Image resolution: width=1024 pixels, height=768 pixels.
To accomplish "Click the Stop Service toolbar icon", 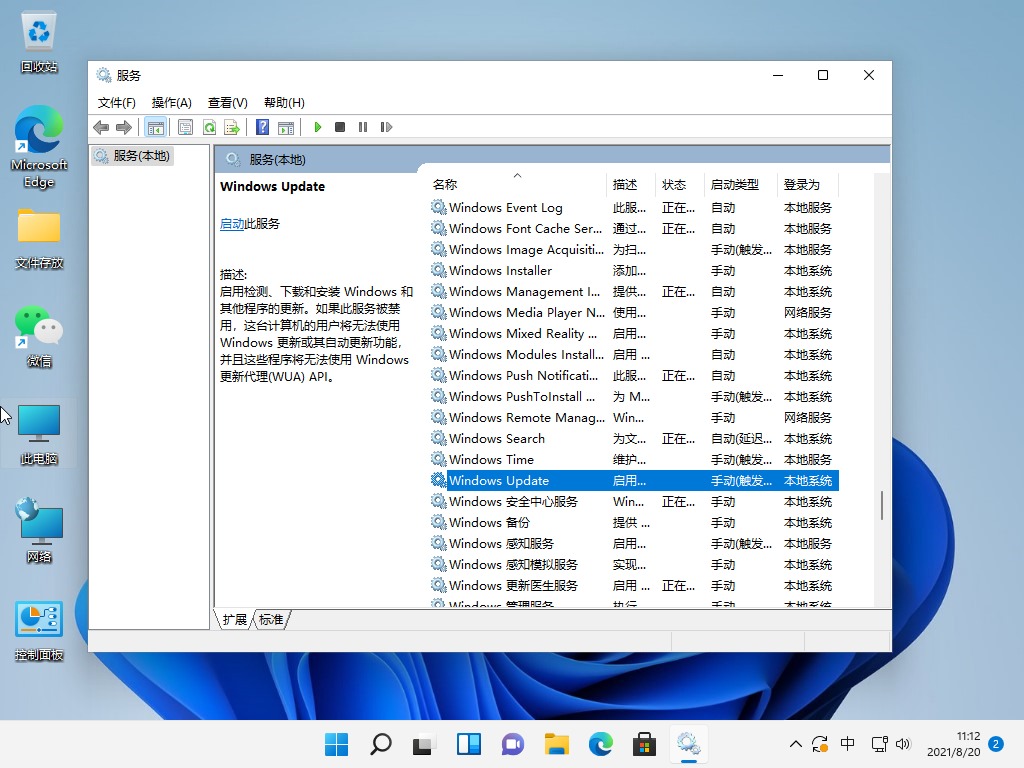I will (x=340, y=127).
